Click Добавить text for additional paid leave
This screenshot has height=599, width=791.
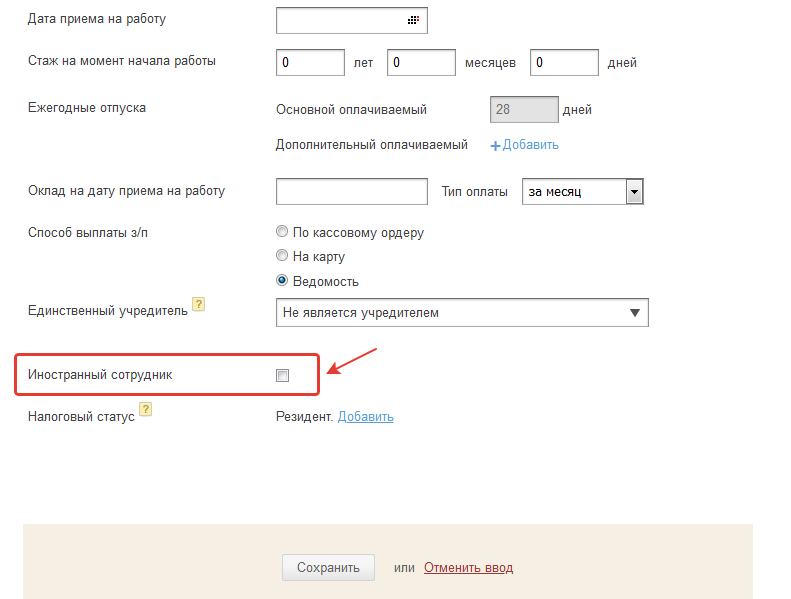pyautogui.click(x=530, y=145)
